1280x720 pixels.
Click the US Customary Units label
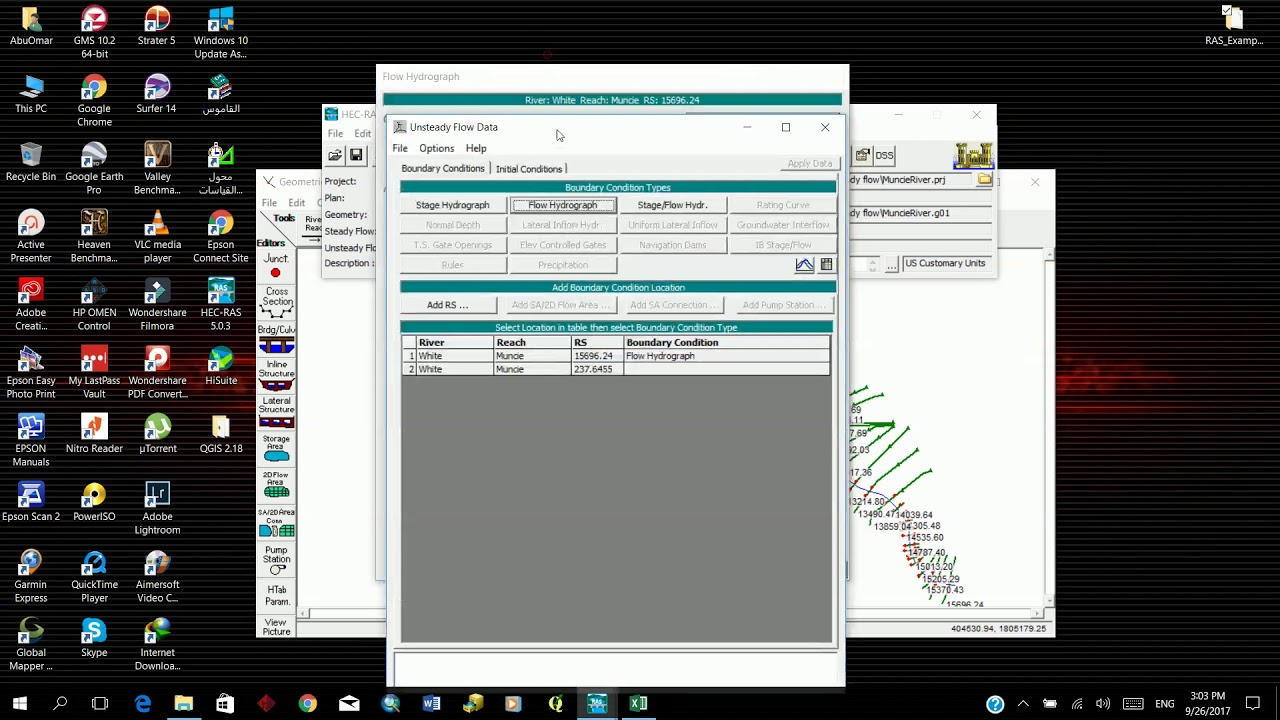[x=945, y=263]
